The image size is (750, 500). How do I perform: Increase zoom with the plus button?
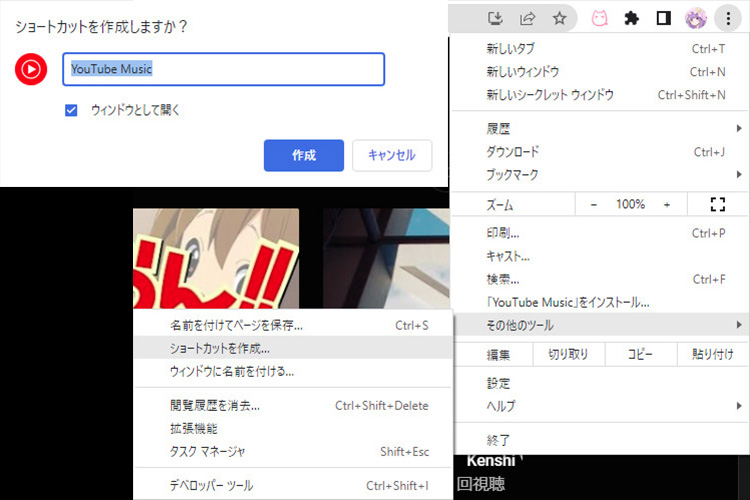pyautogui.click(x=667, y=204)
